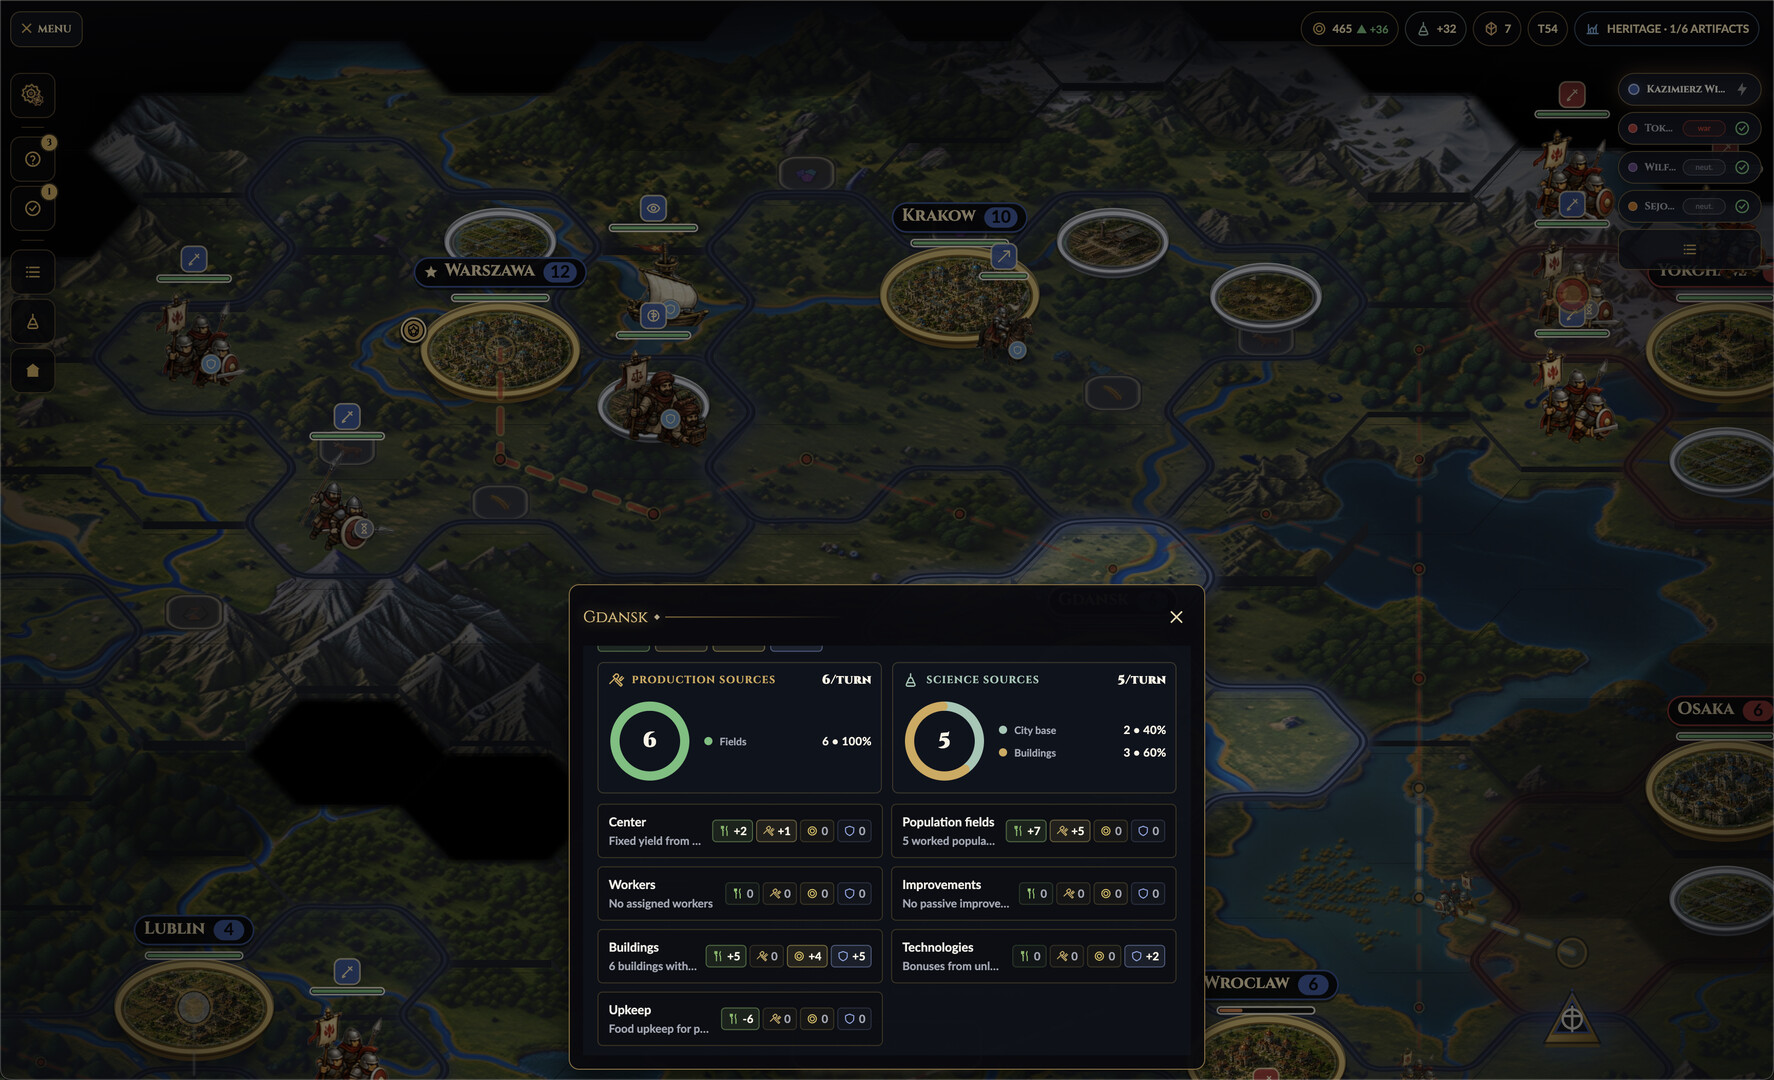Click the Upkeep row
The image size is (1774, 1080).
(x=740, y=1019)
